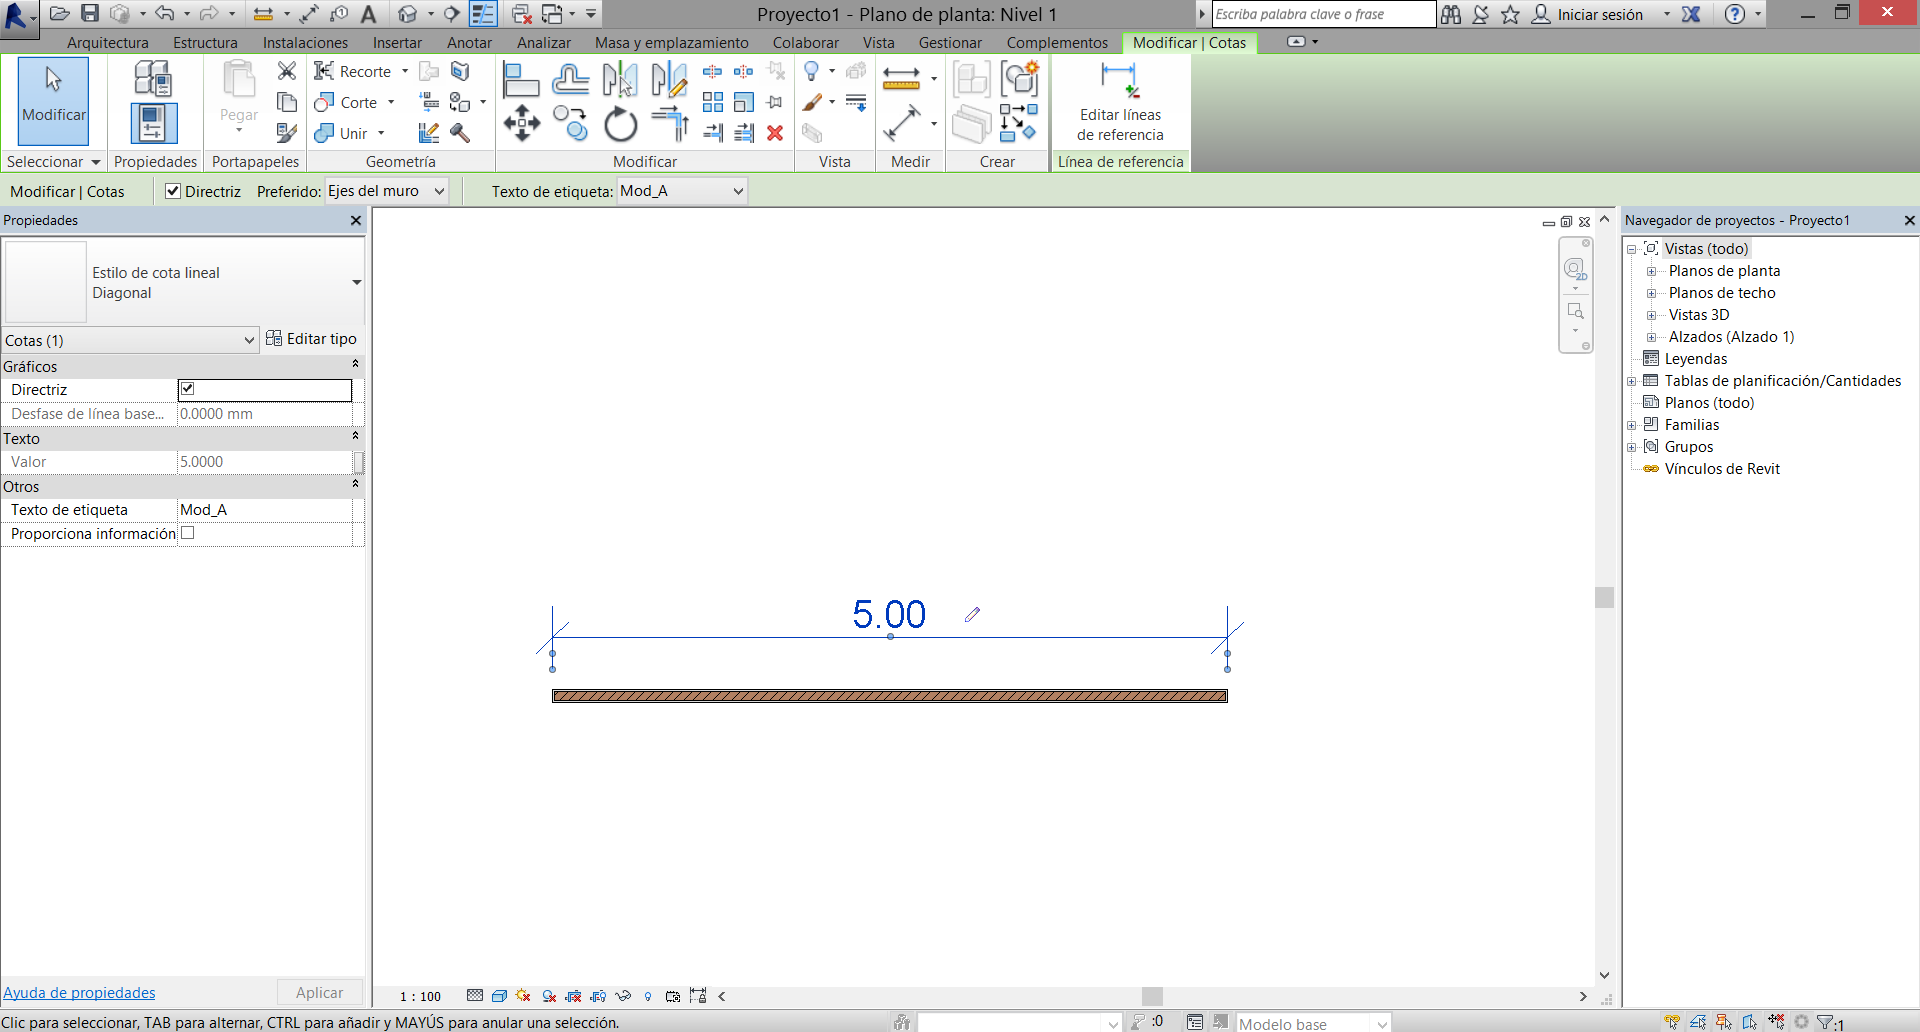Enable the Proporciona información checkbox

(x=188, y=534)
